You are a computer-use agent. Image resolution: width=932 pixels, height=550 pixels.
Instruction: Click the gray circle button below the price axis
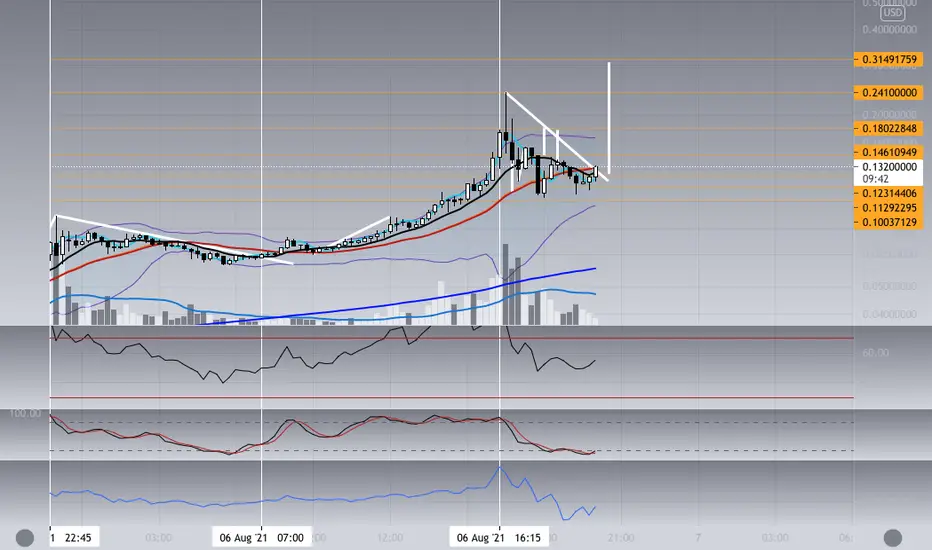click(x=893, y=538)
